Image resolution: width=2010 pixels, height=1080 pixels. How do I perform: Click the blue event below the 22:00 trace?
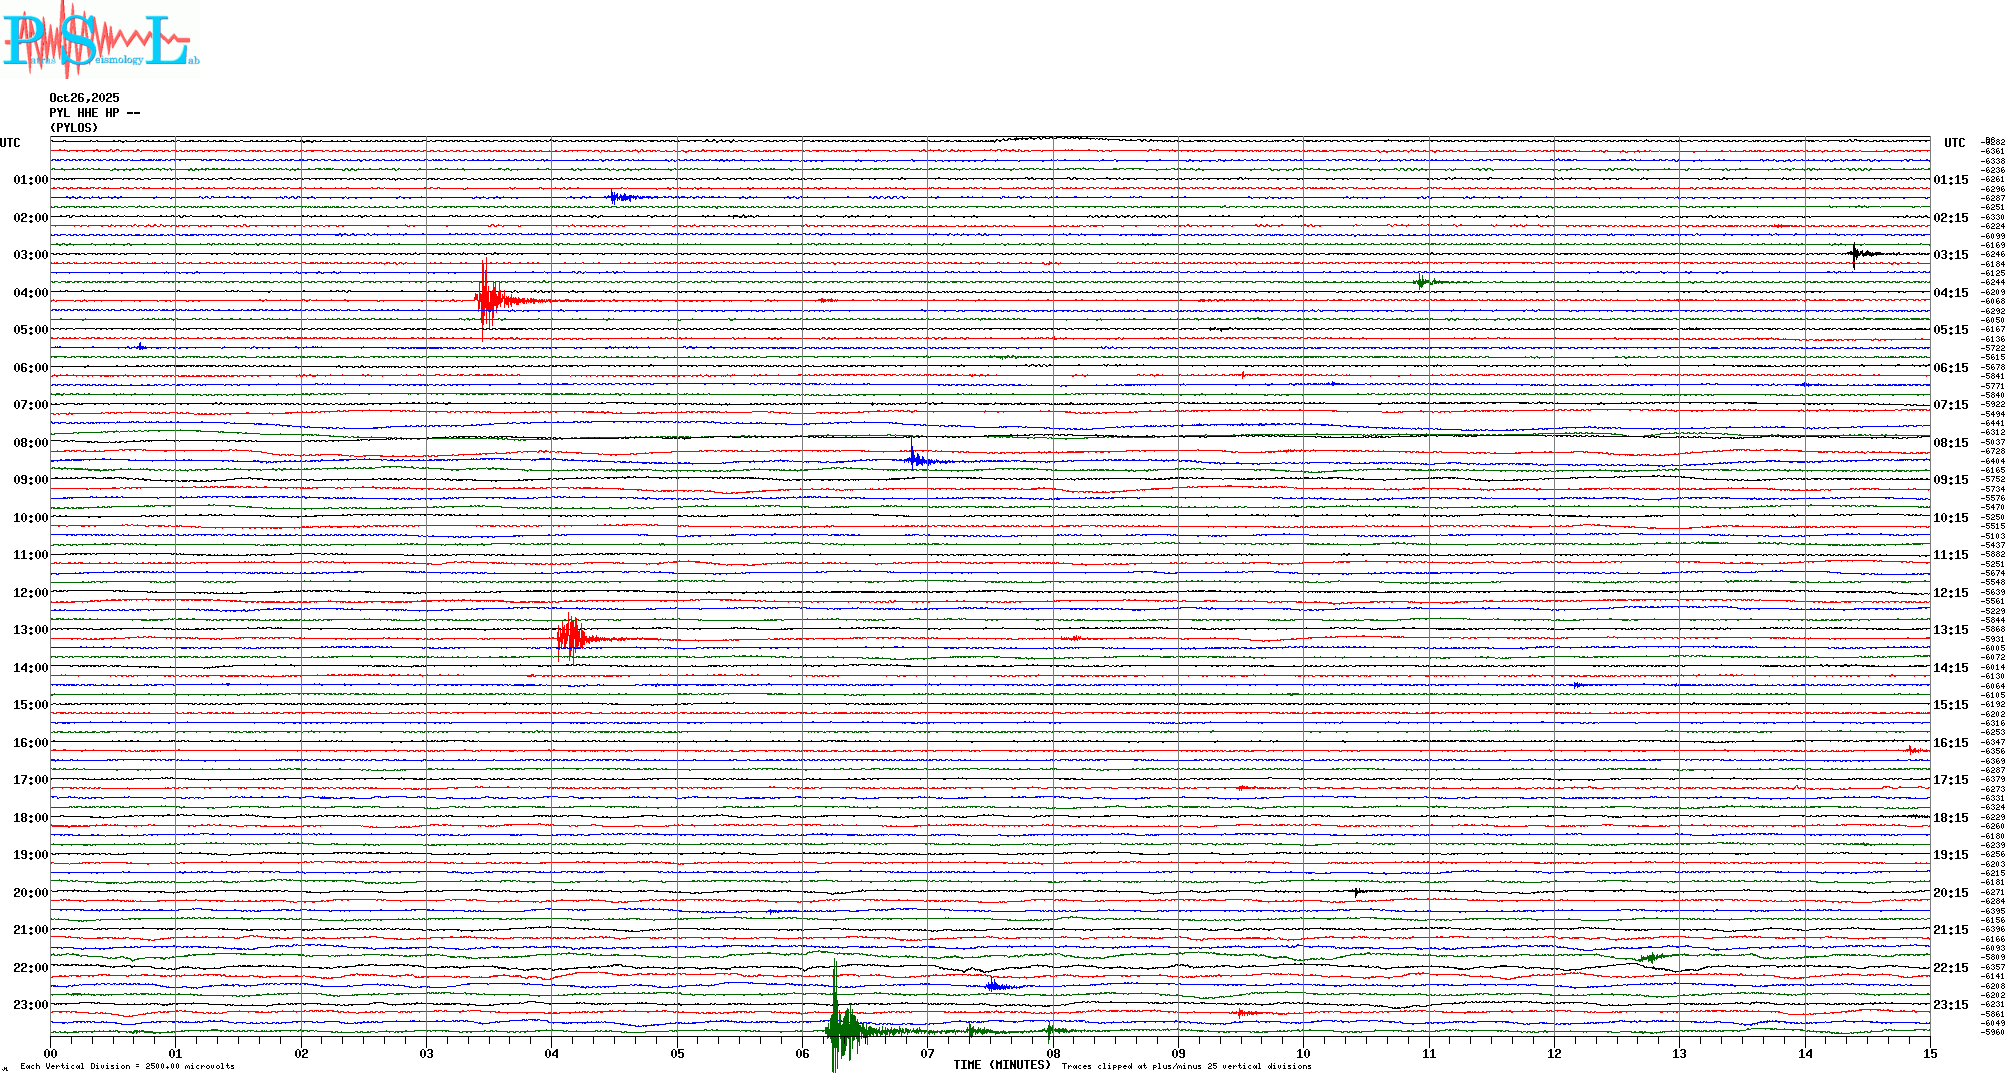click(995, 986)
